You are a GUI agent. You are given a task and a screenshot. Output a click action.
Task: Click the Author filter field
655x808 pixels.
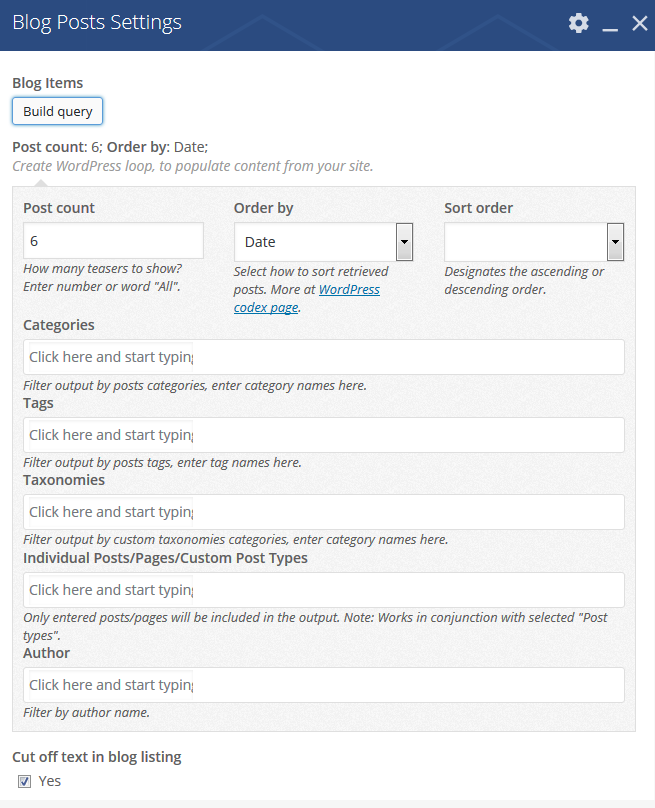(323, 685)
